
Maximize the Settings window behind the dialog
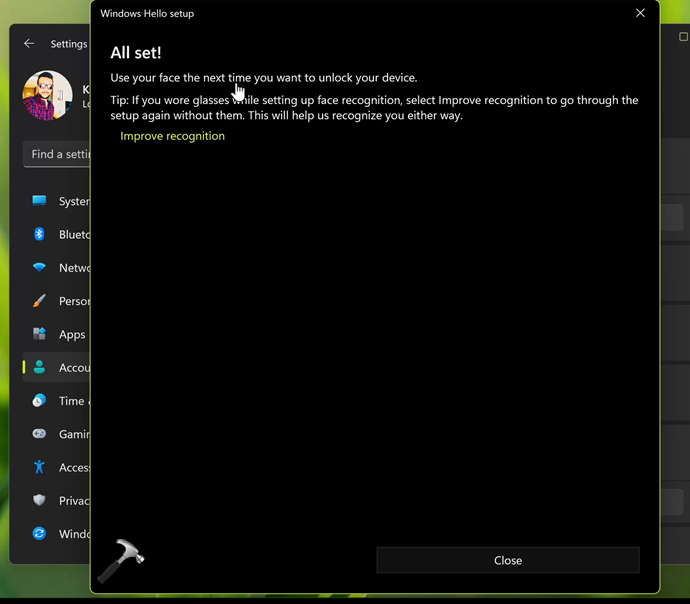[x=683, y=37]
